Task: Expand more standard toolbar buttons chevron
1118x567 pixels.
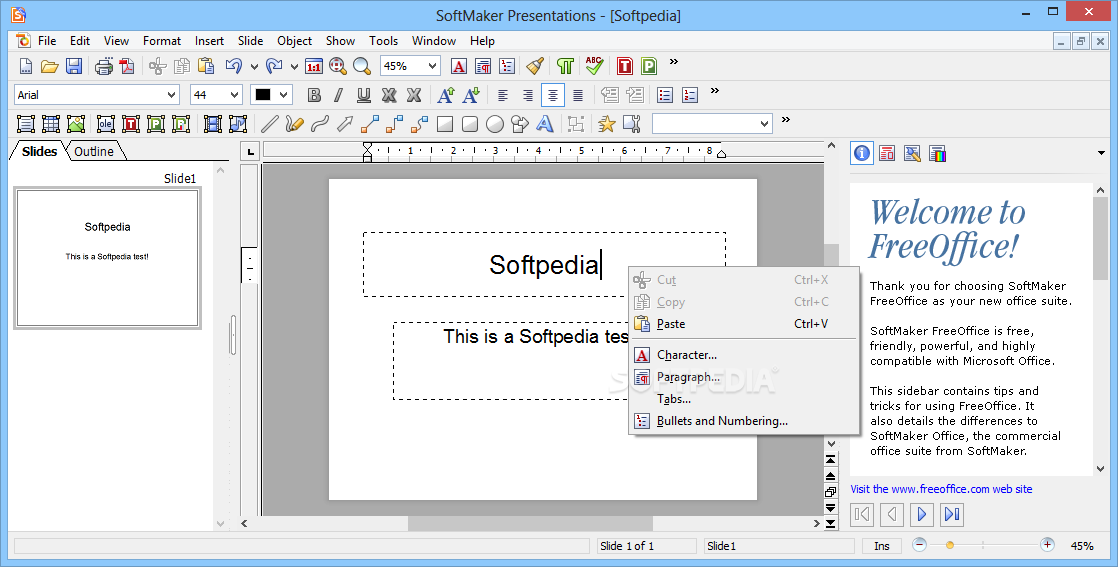Action: tap(674, 62)
